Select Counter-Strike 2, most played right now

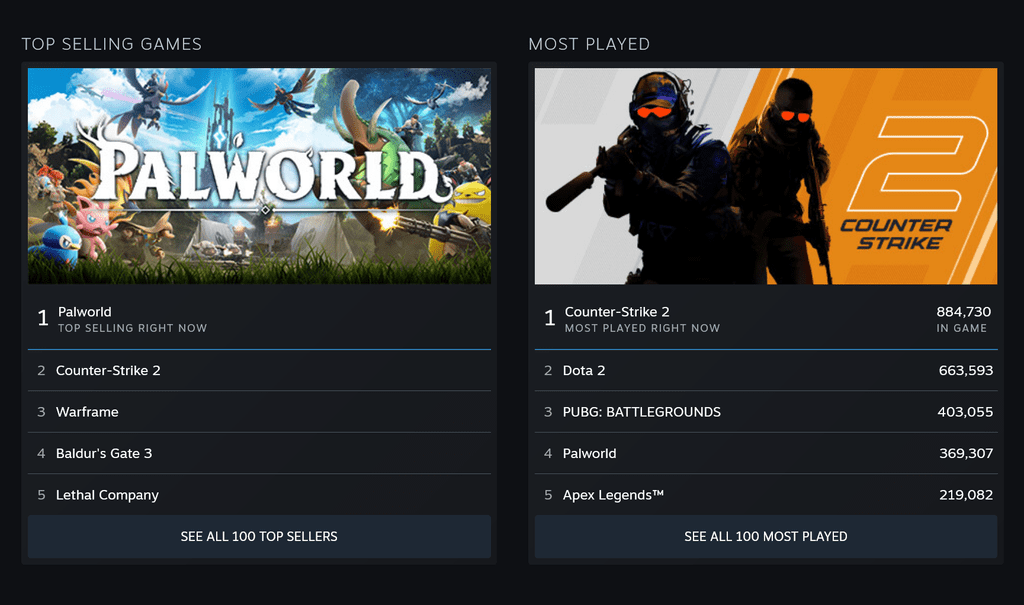click(642, 318)
